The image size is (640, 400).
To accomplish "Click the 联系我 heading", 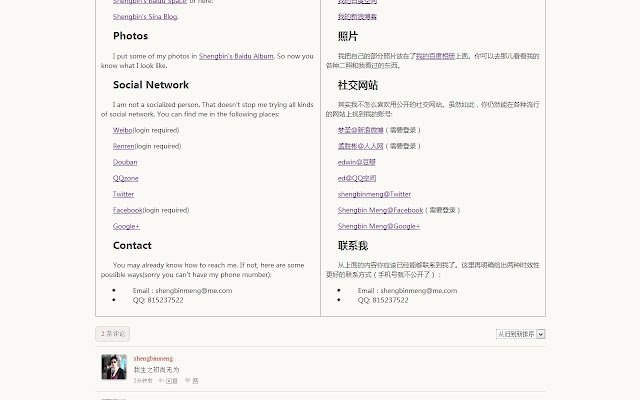I will [x=353, y=245].
